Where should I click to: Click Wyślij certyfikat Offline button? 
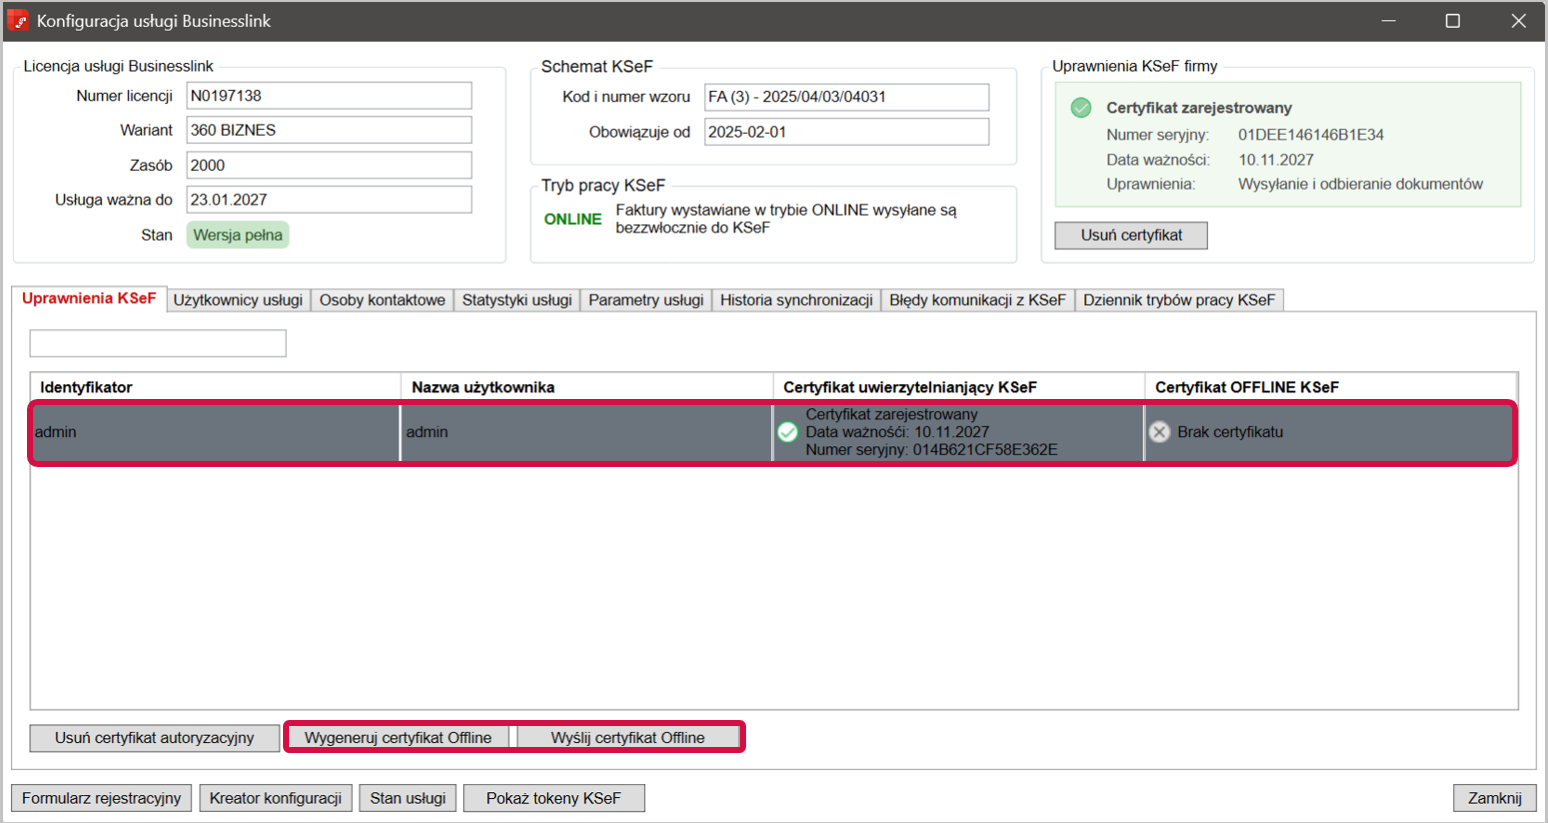[627, 738]
